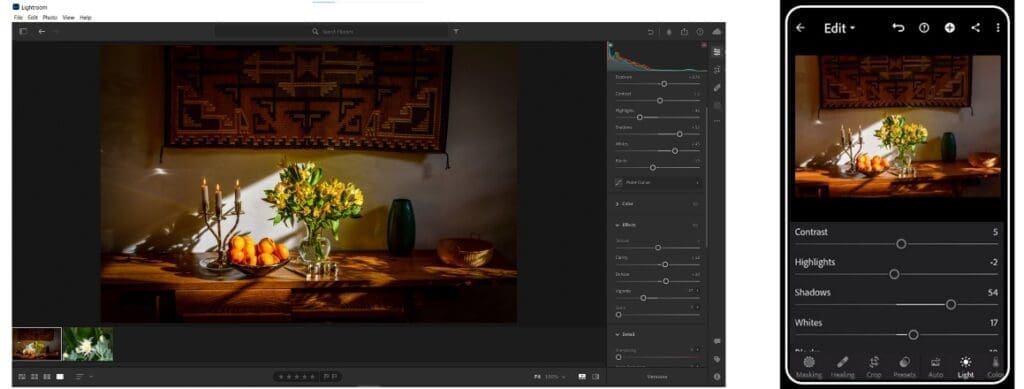1024x389 pixels.
Task: Select the Healing tab in mobile app
Action: click(x=842, y=367)
